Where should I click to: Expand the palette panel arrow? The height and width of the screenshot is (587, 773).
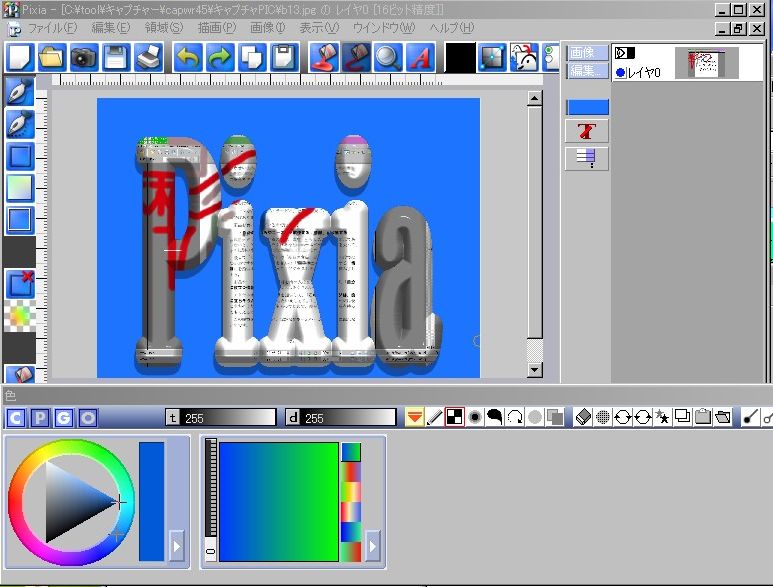(373, 546)
